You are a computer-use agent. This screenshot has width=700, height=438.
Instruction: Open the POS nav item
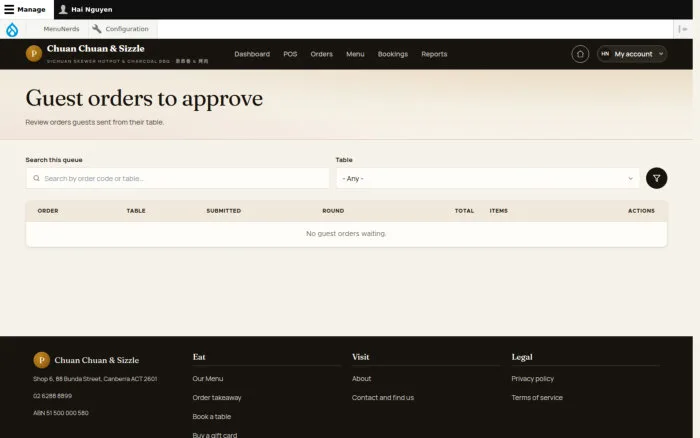coord(290,54)
